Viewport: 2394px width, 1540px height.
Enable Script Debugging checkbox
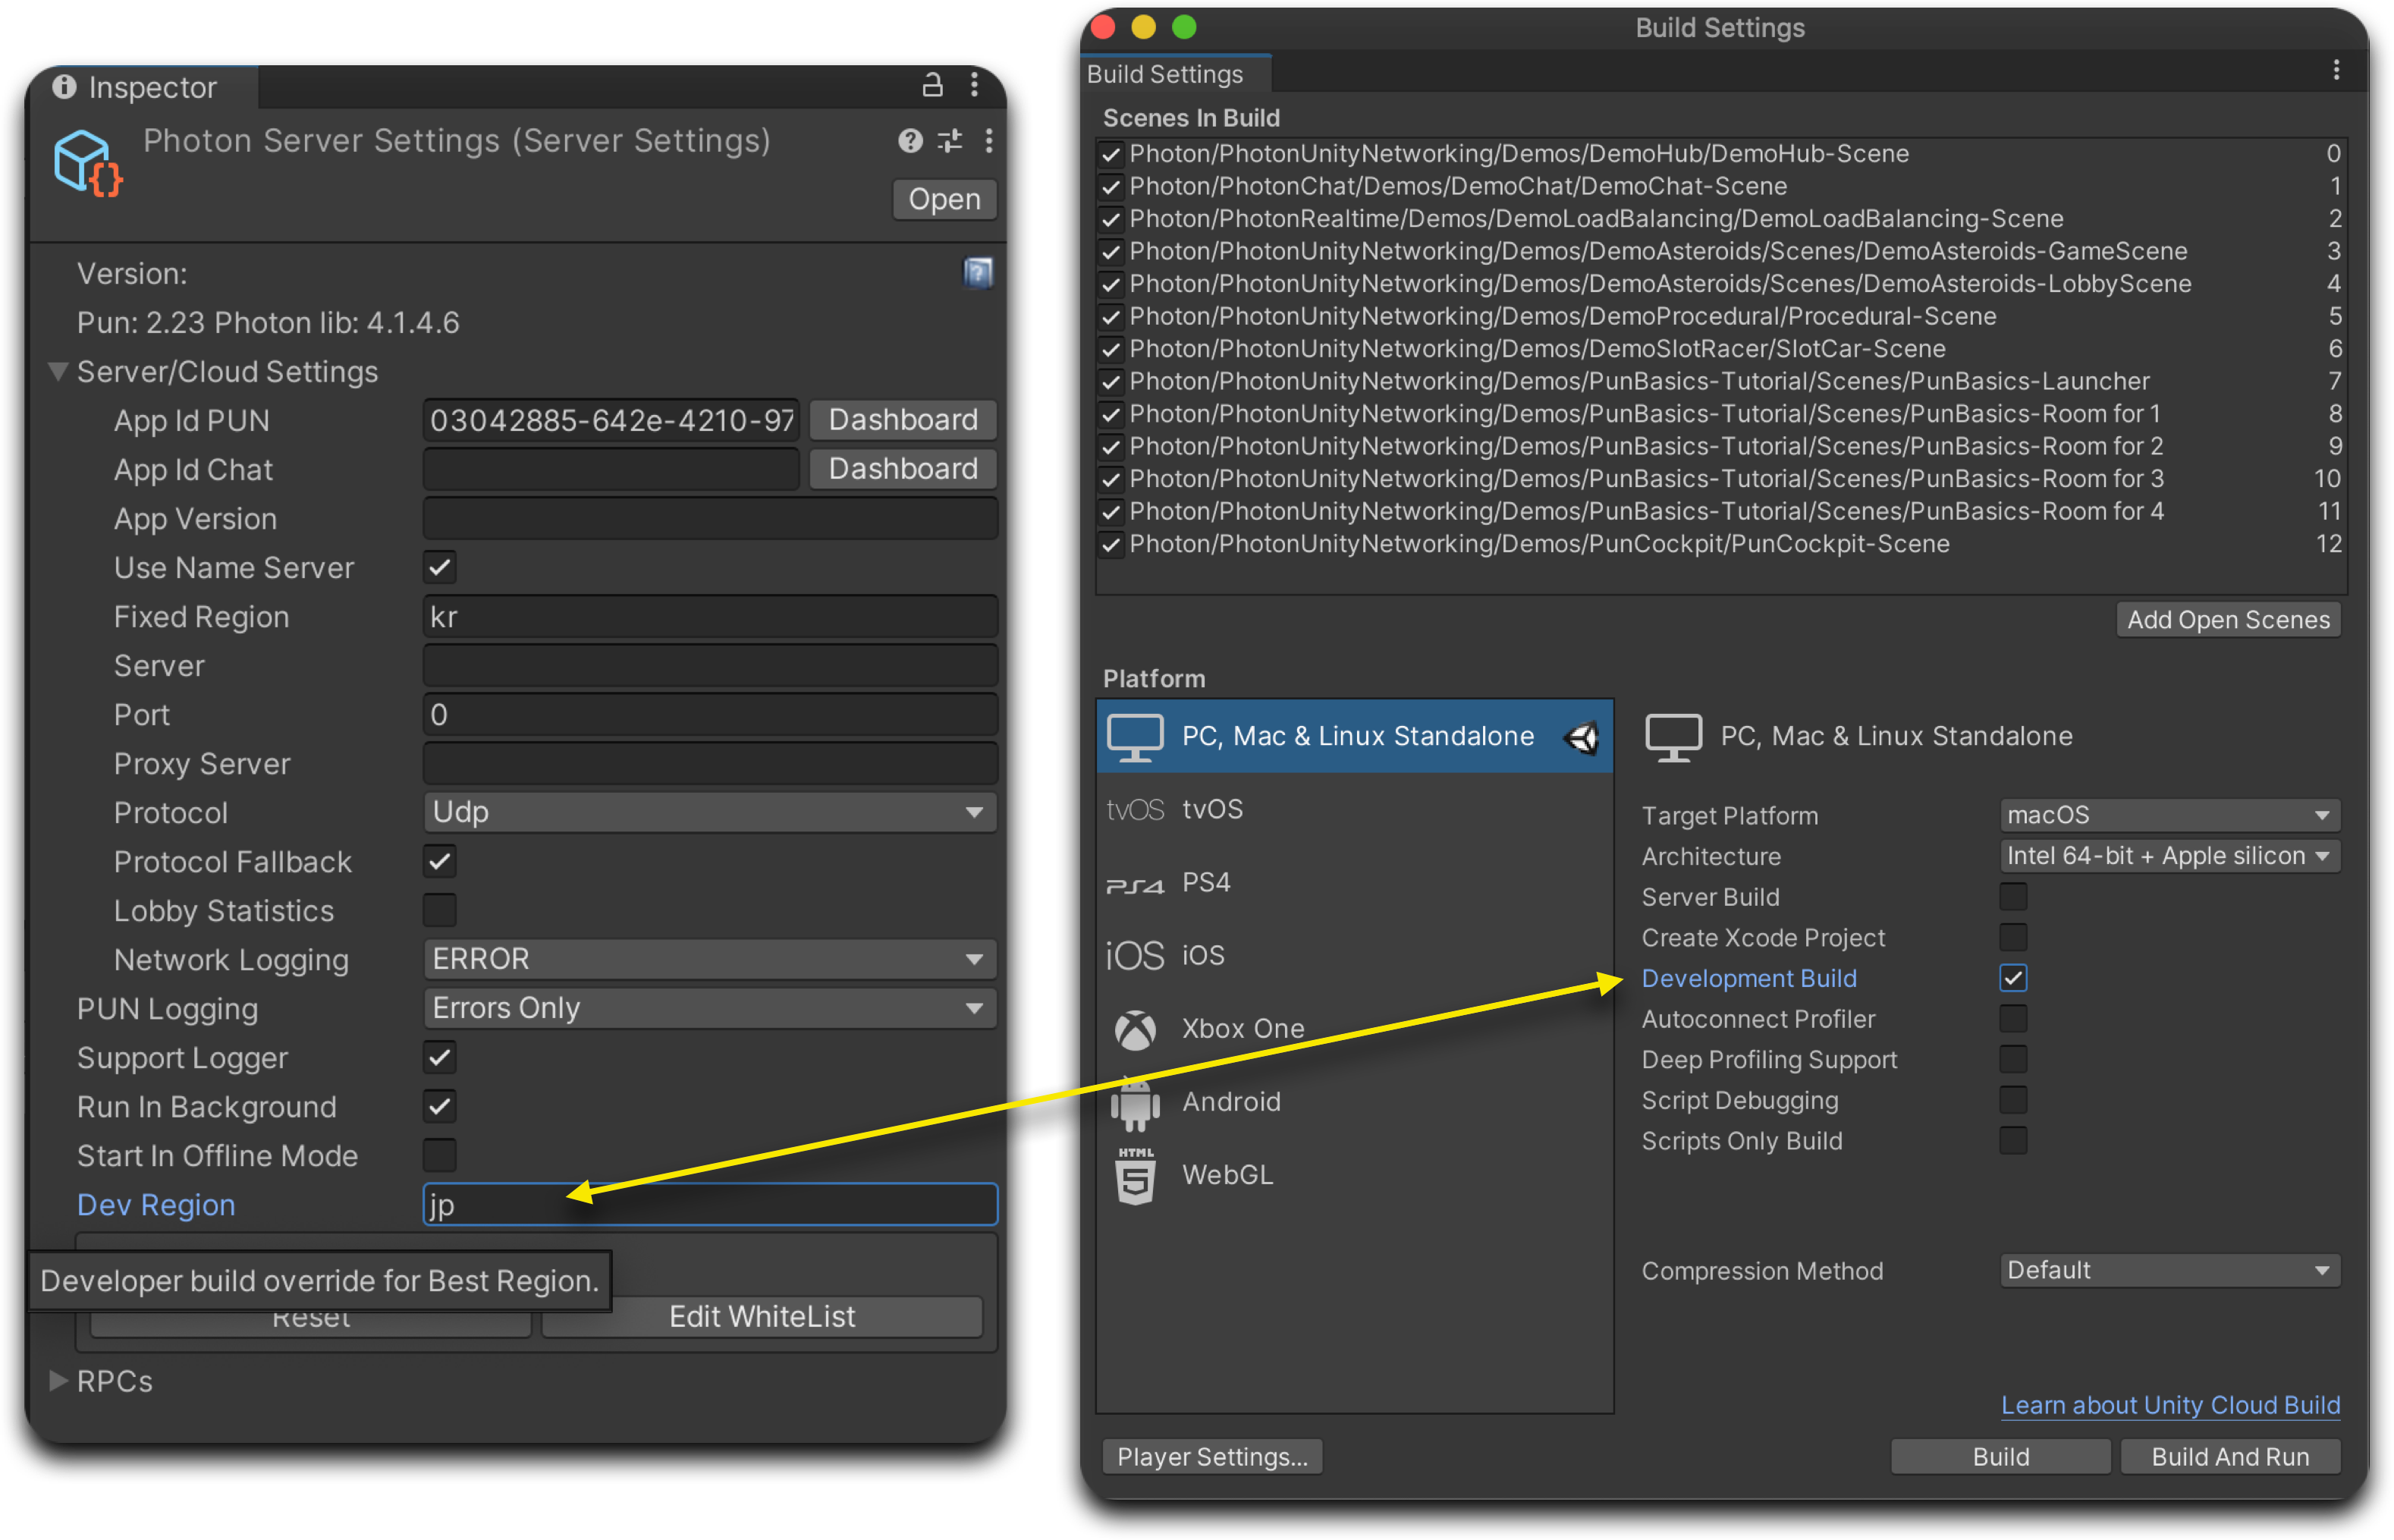(x=2013, y=1100)
